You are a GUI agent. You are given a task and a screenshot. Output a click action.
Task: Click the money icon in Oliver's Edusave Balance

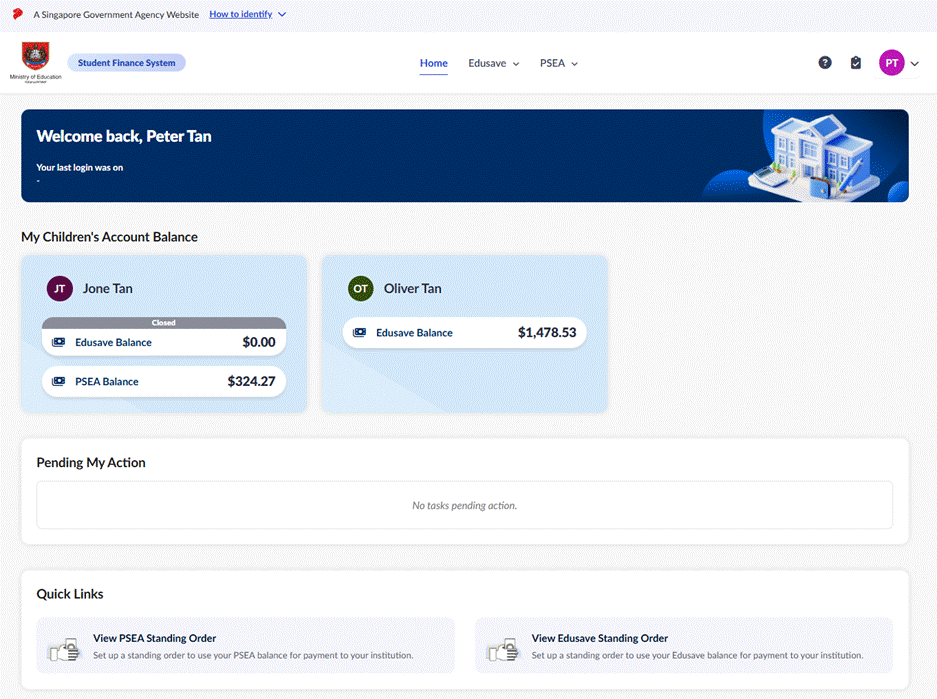[x=359, y=332]
